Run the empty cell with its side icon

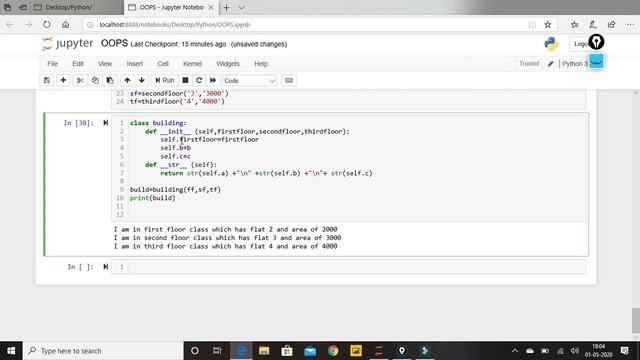point(106,267)
